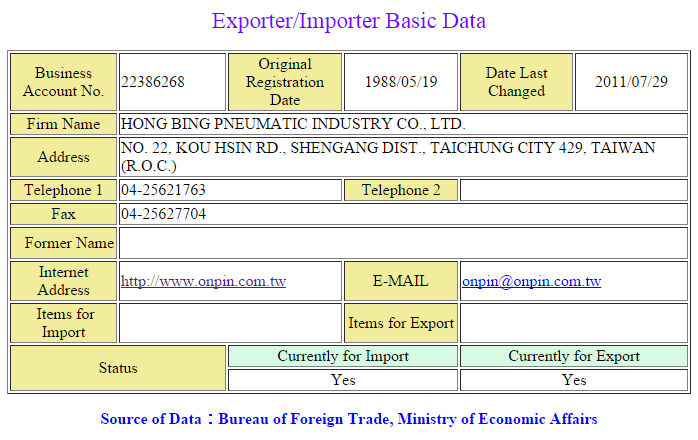Click the firm name HONG BING PNEUMATIC INDUSTRY
Screen dimensions: 698x440
click(x=293, y=124)
